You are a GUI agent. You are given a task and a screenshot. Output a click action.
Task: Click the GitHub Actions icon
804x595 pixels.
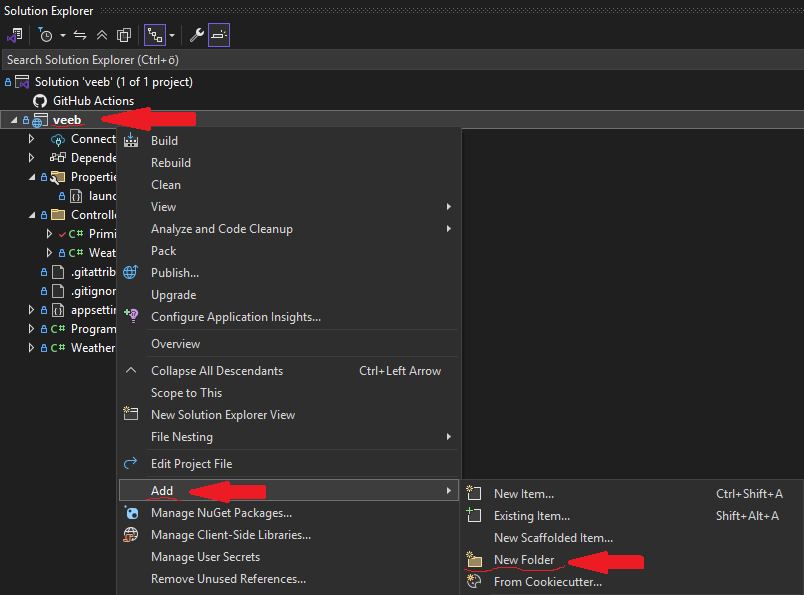(40, 101)
